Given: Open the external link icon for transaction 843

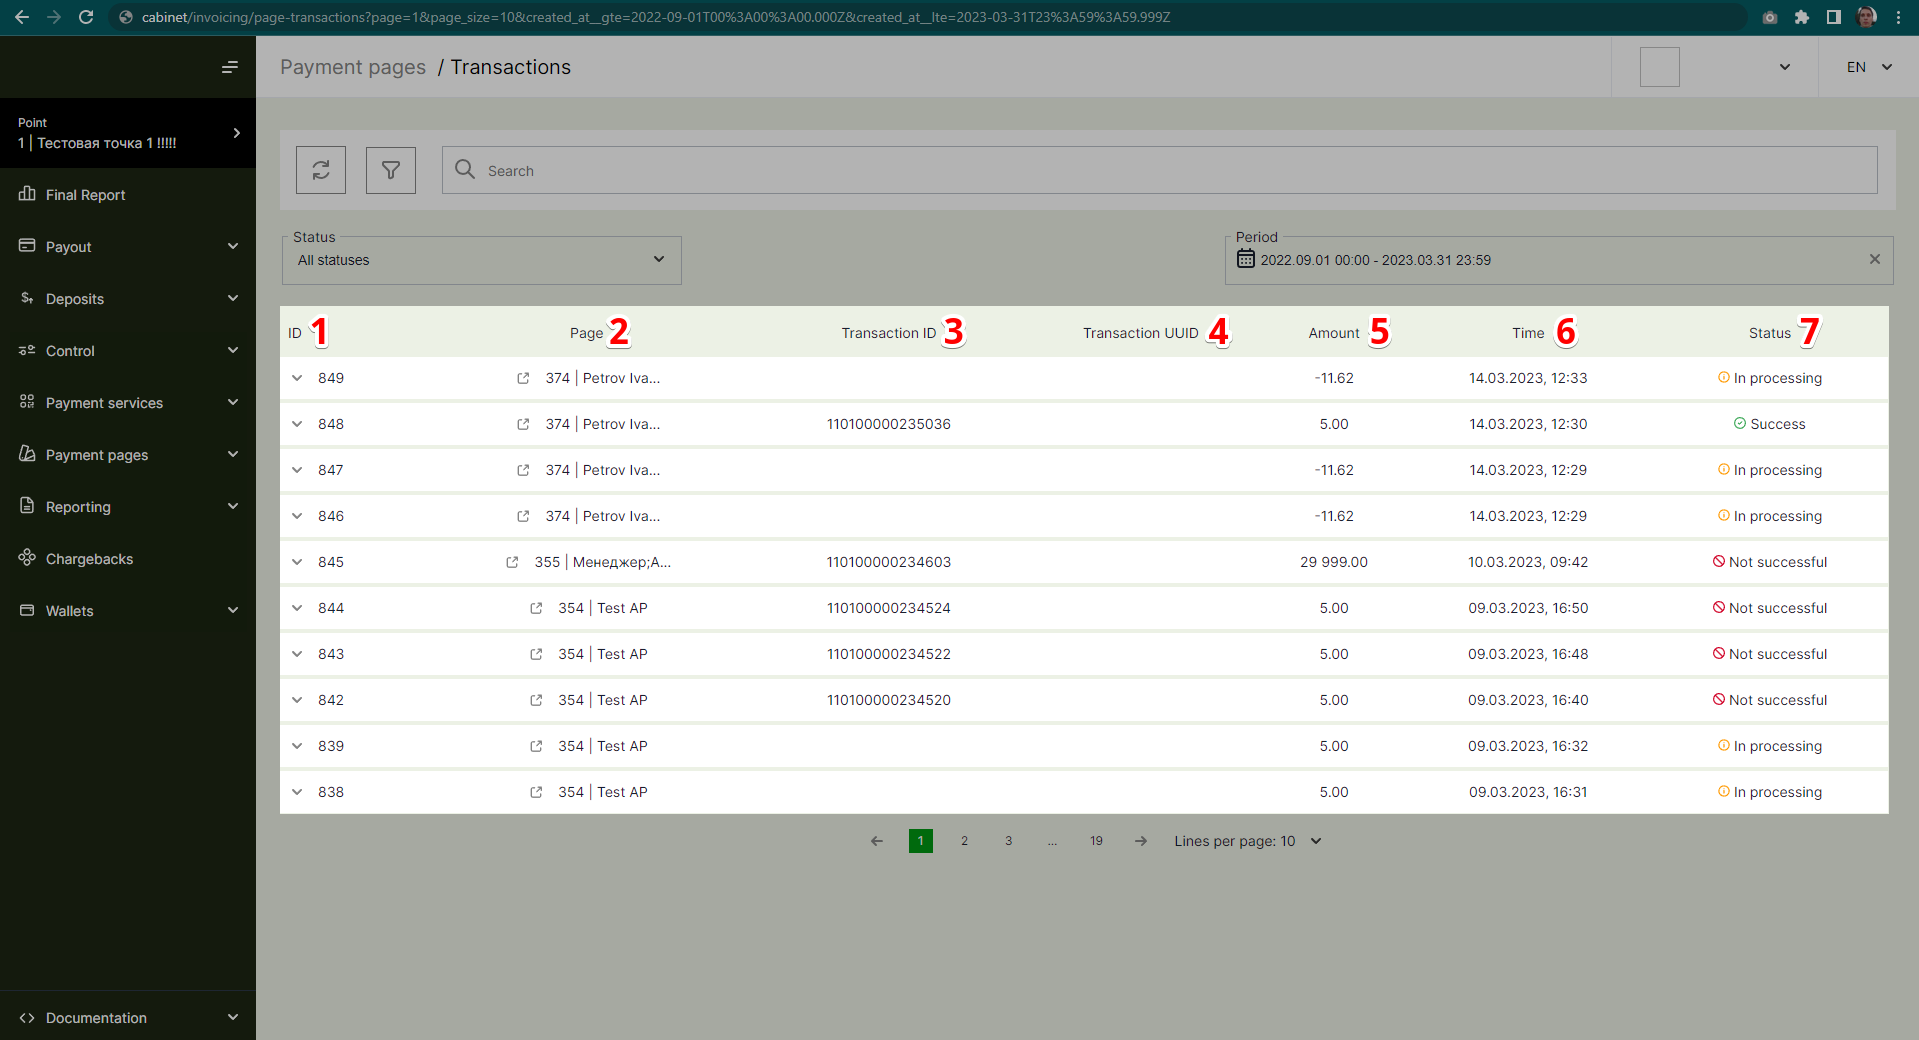Looking at the screenshot, I should [x=536, y=654].
